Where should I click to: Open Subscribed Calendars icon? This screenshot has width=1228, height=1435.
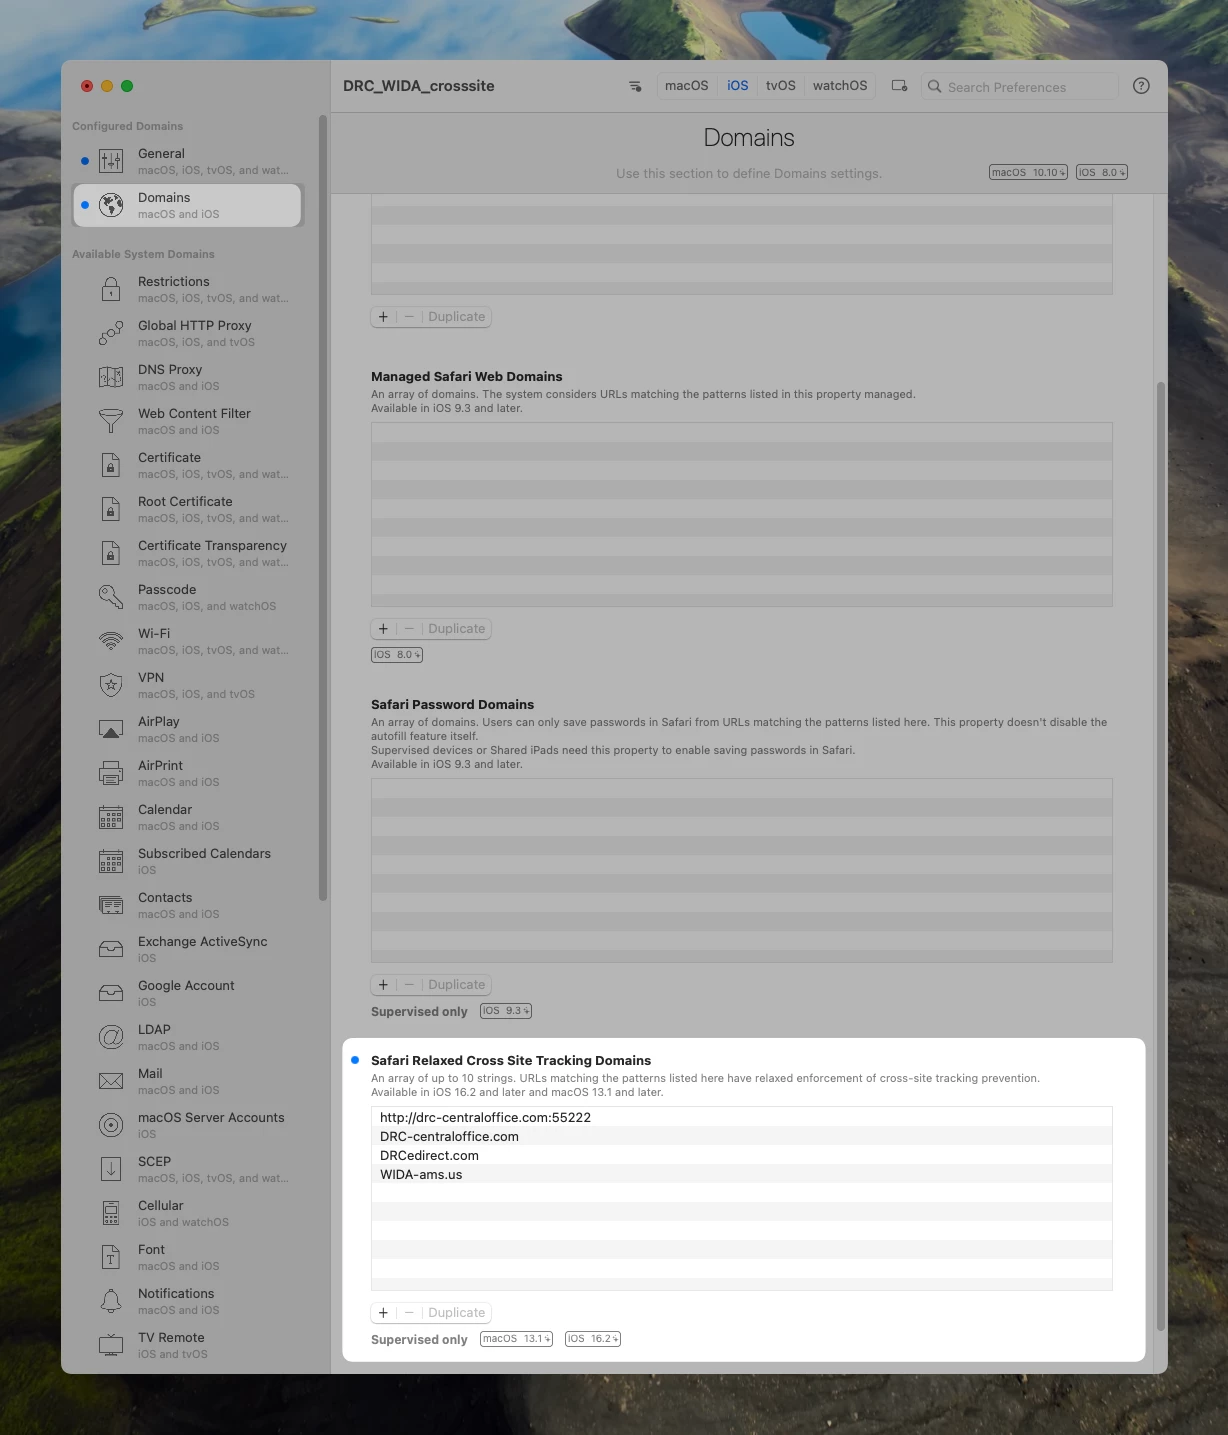point(111,861)
